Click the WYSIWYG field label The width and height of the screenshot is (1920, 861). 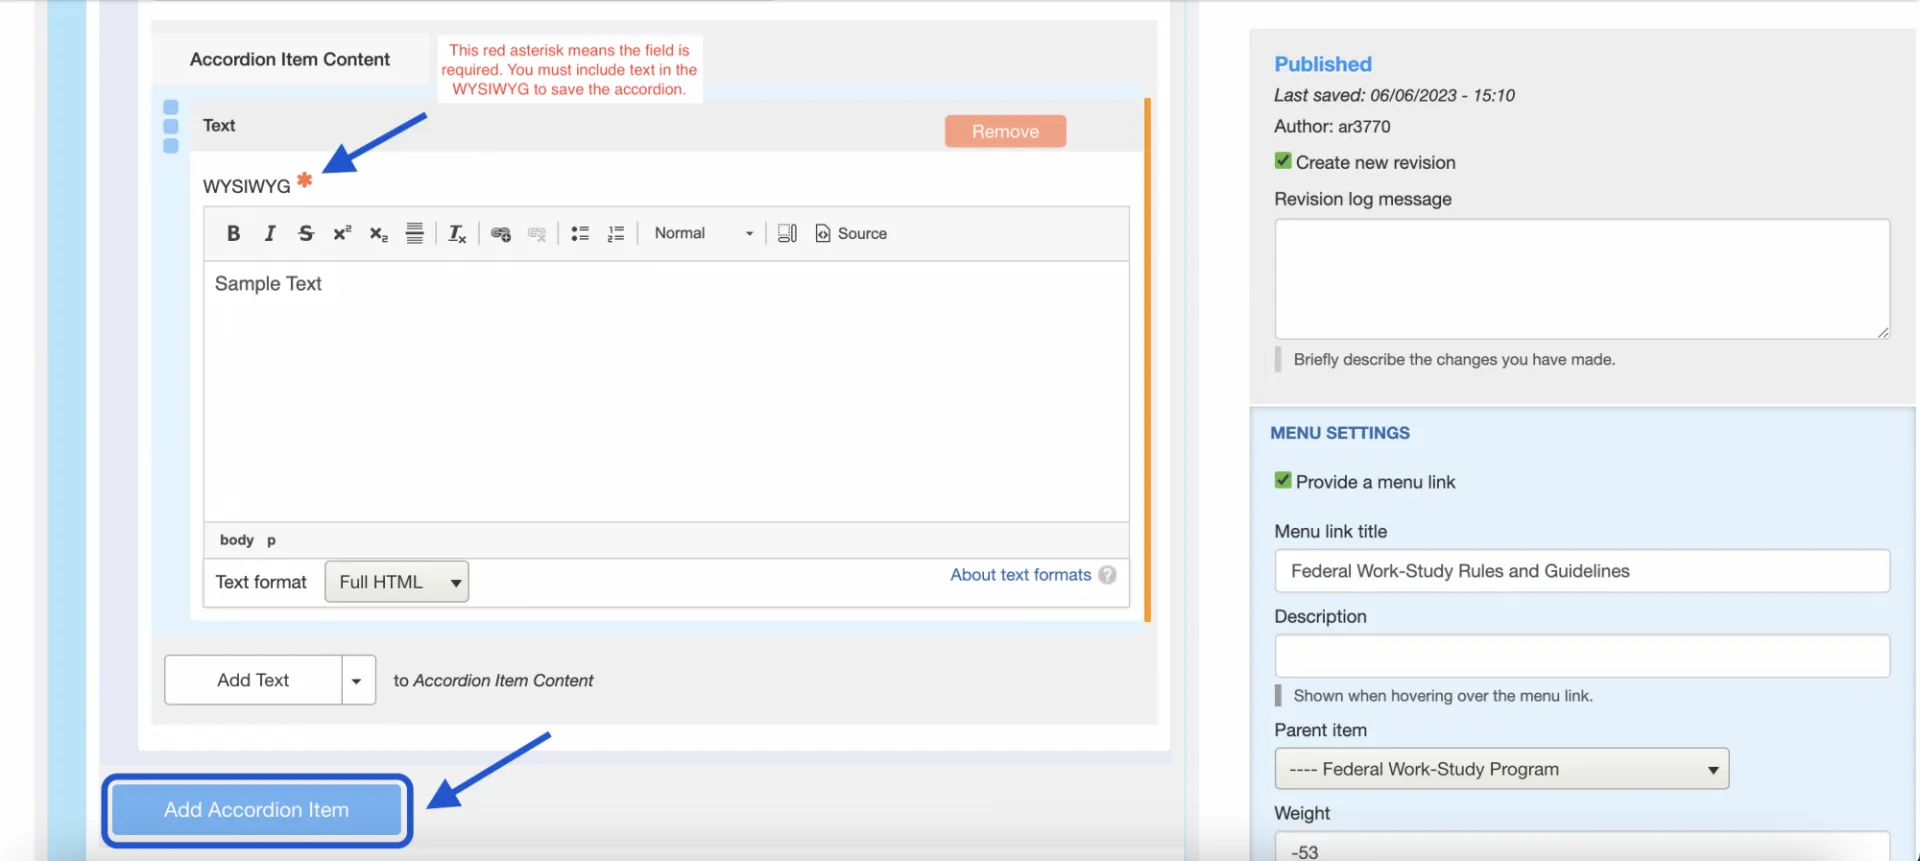click(246, 186)
